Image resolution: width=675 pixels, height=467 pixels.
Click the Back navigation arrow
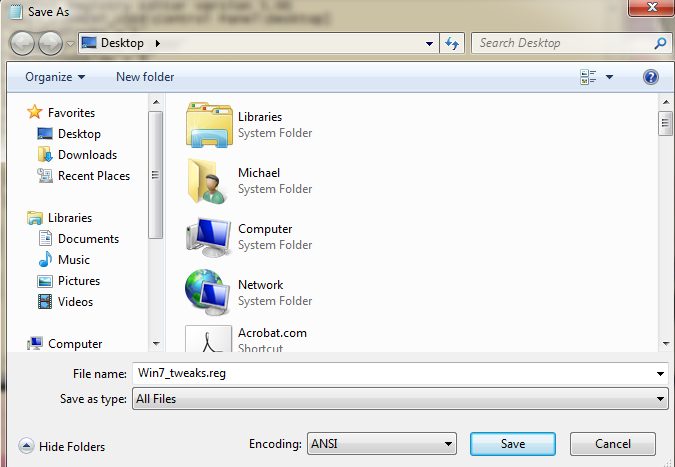coord(22,43)
